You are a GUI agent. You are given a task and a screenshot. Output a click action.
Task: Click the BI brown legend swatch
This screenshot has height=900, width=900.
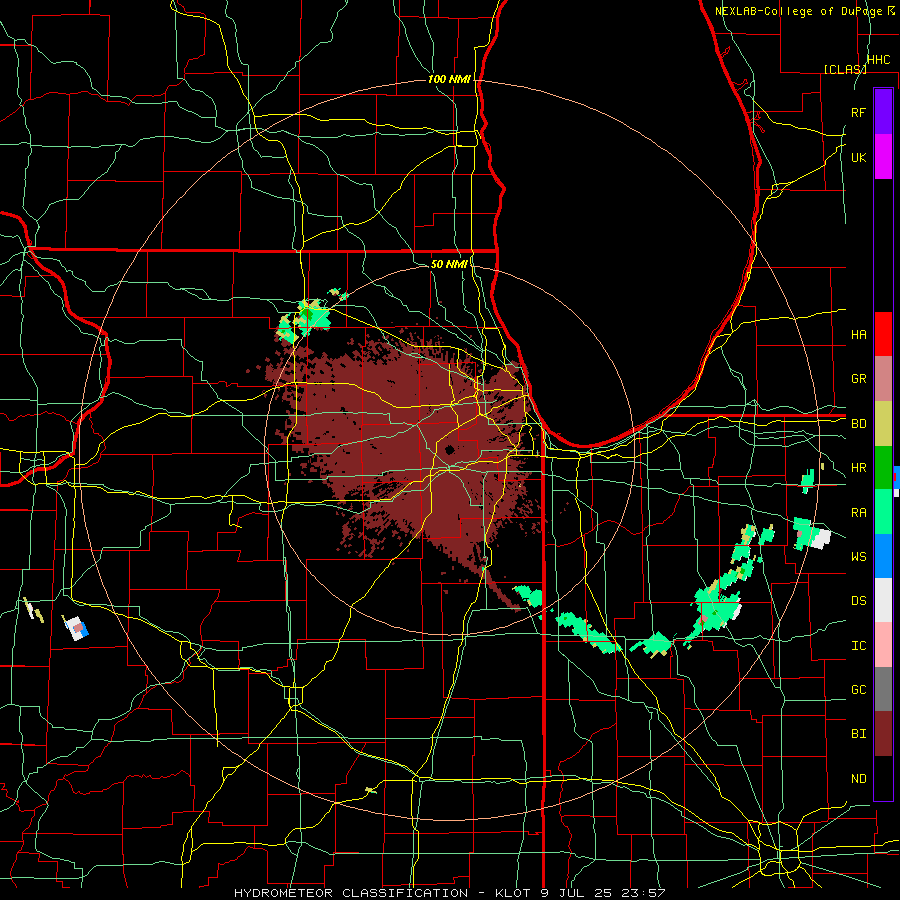pyautogui.click(x=883, y=734)
